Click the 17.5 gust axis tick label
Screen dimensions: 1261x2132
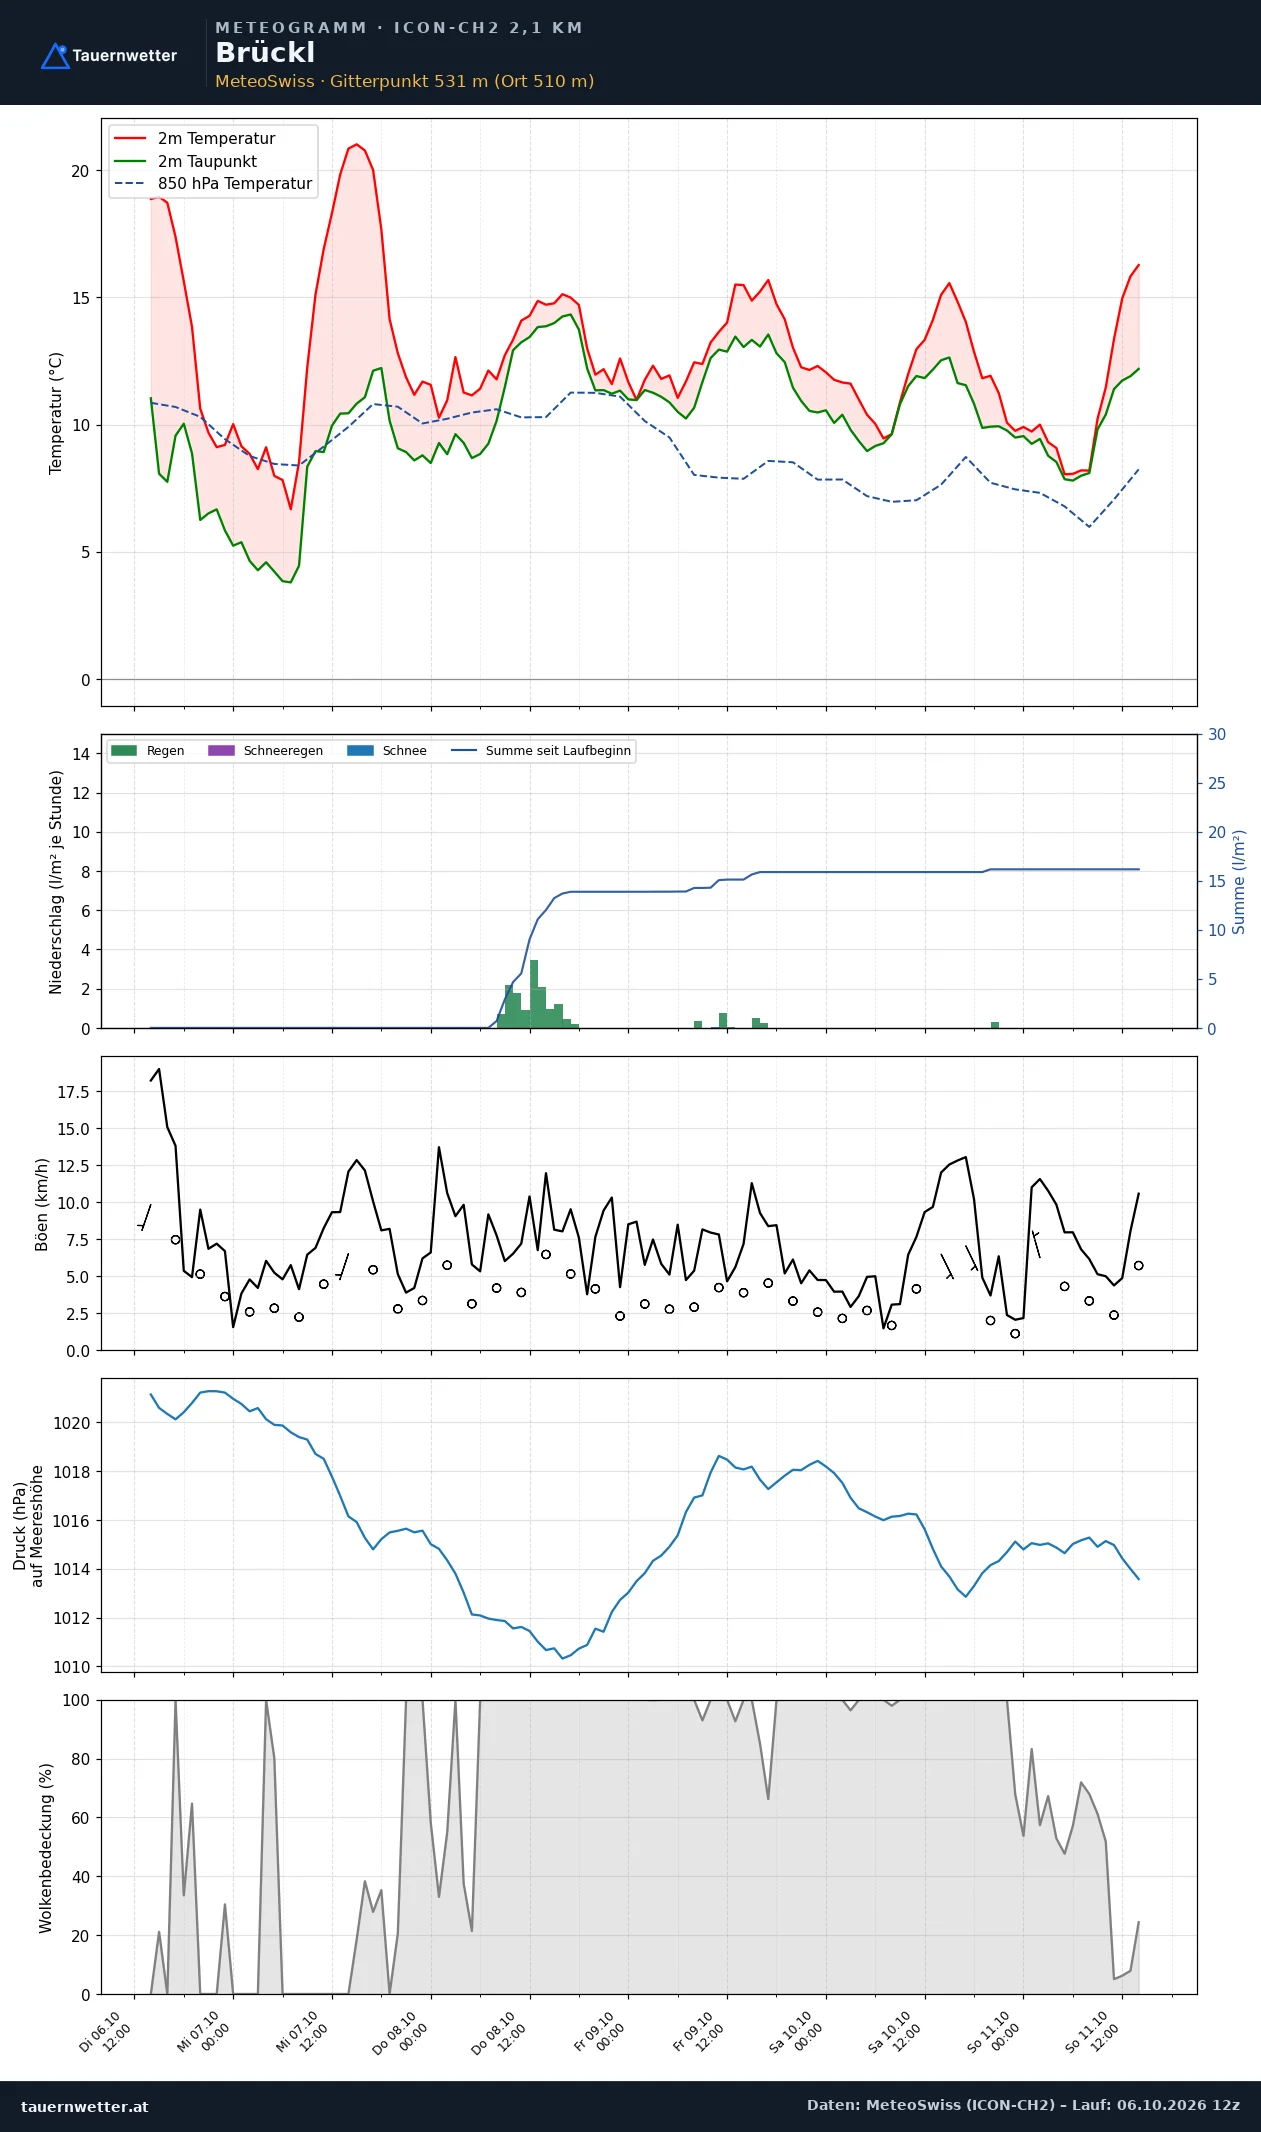[73, 1092]
